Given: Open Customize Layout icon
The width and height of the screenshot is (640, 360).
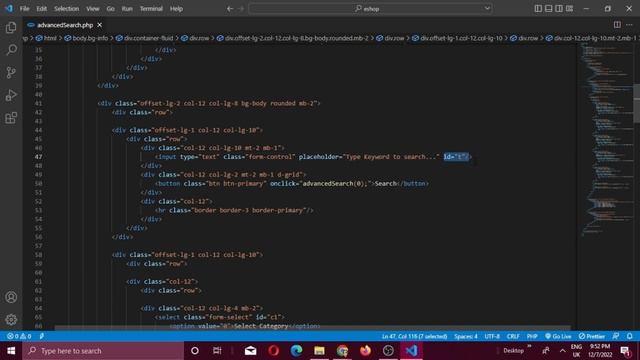Looking at the screenshot, I should click(569, 9).
